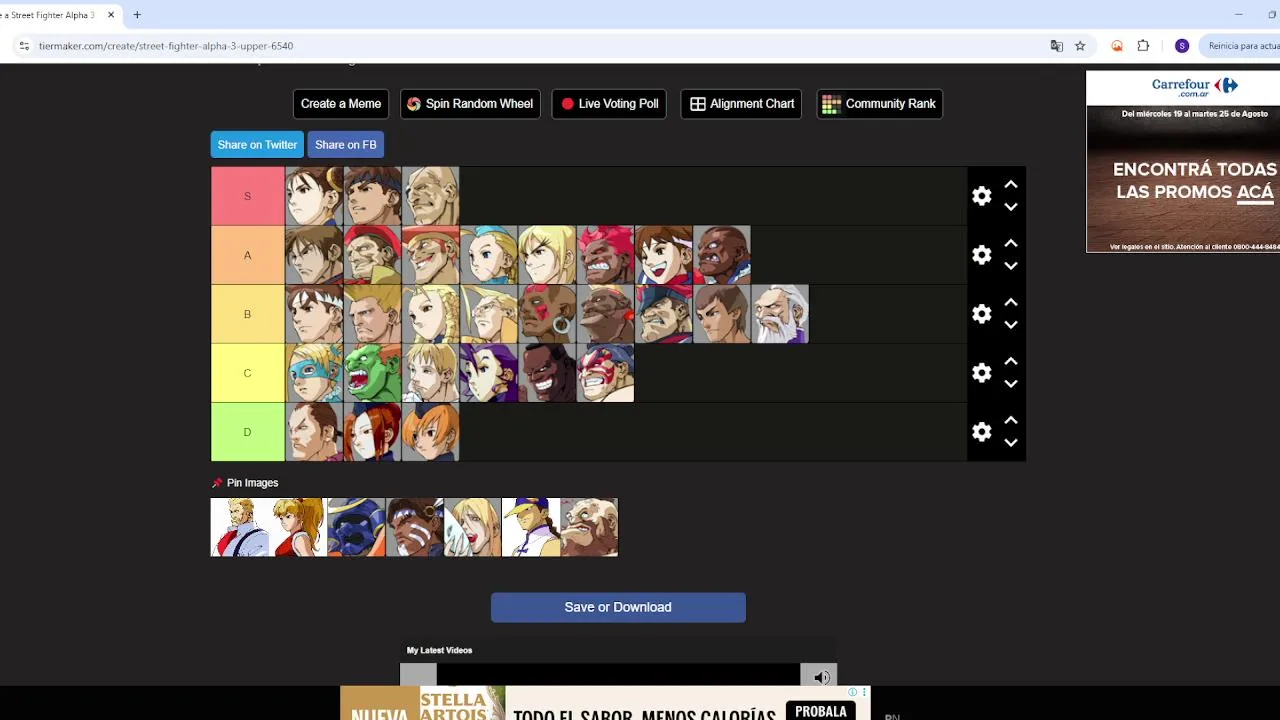Open settings gear for S tier row
1280x720 pixels.
(x=982, y=196)
